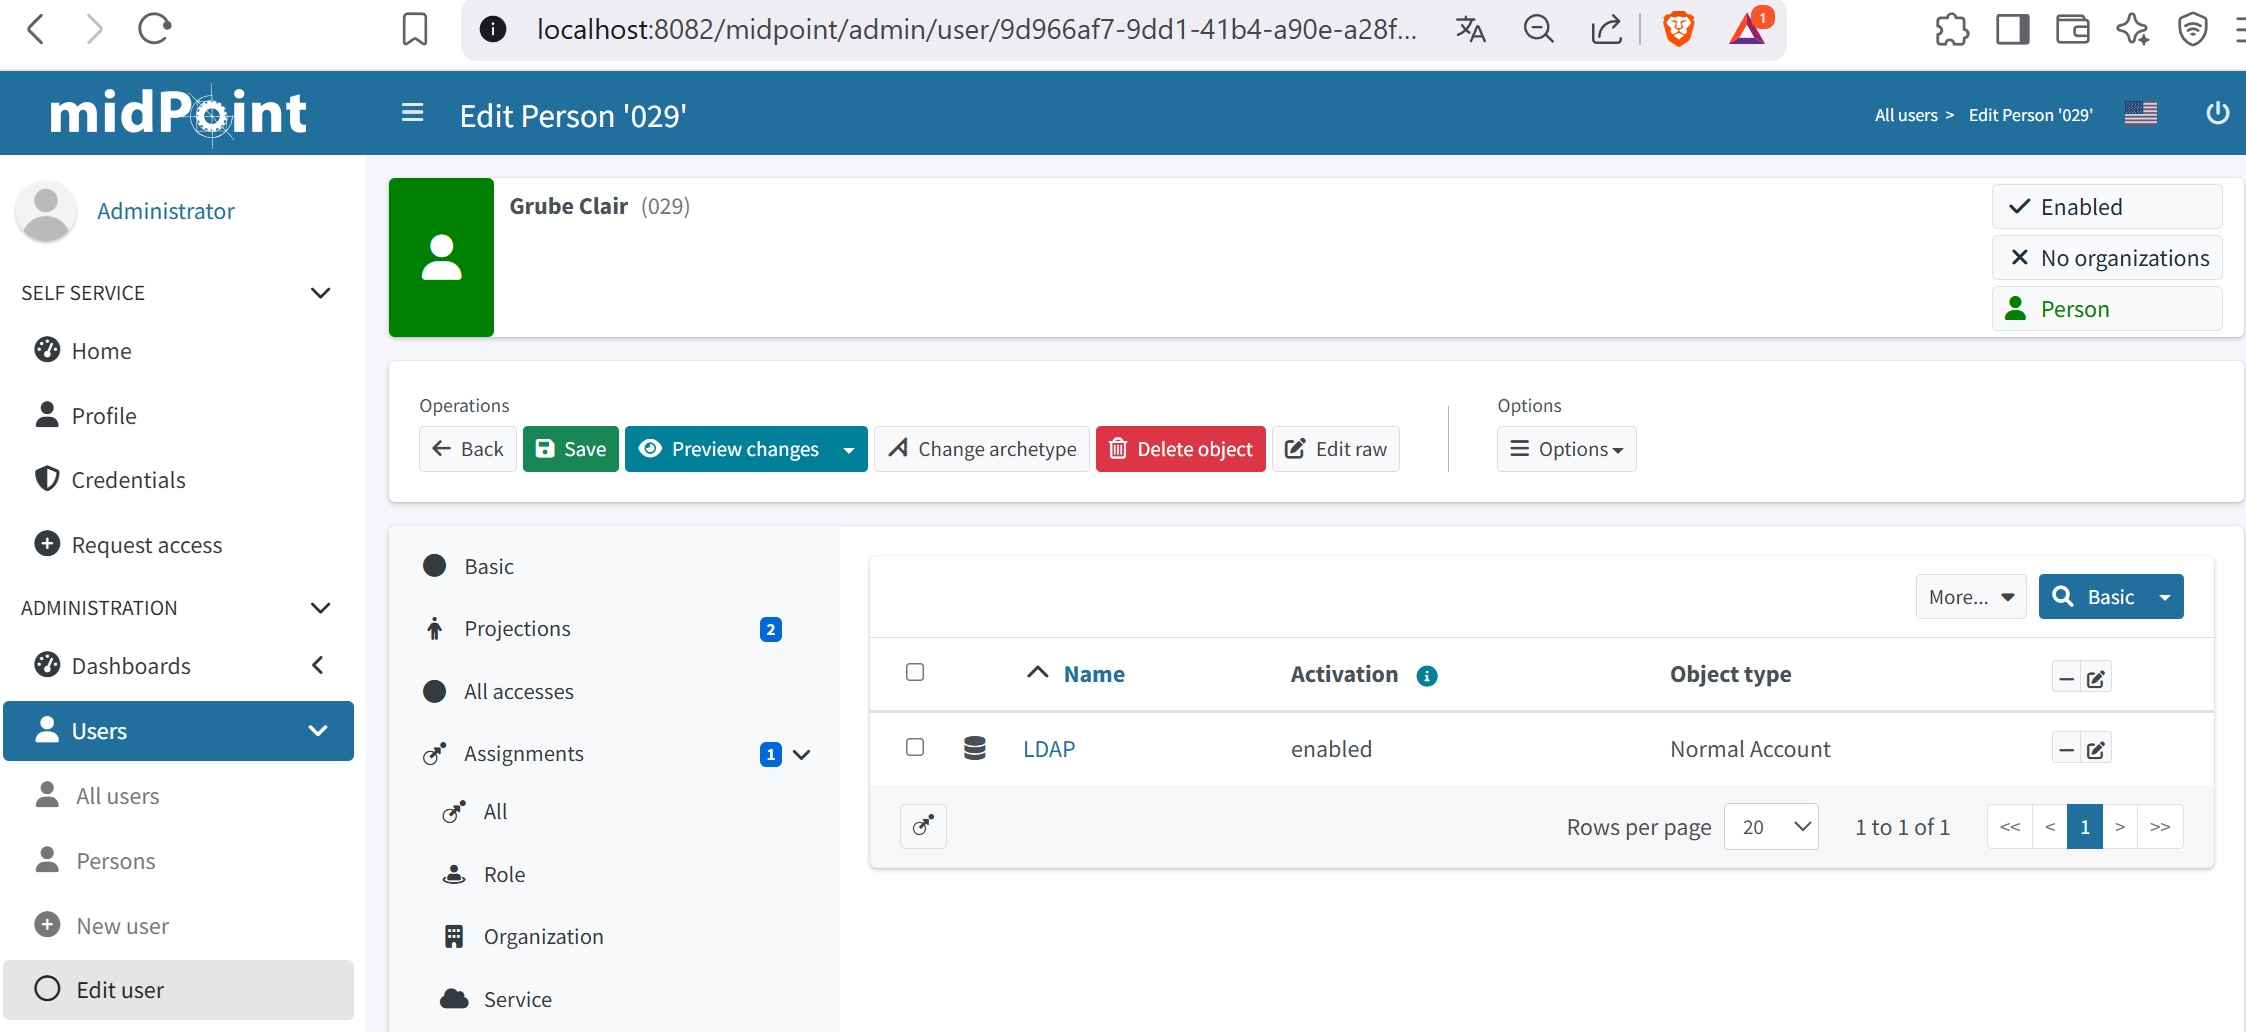Toggle the midPoint hamburger menu

(412, 113)
